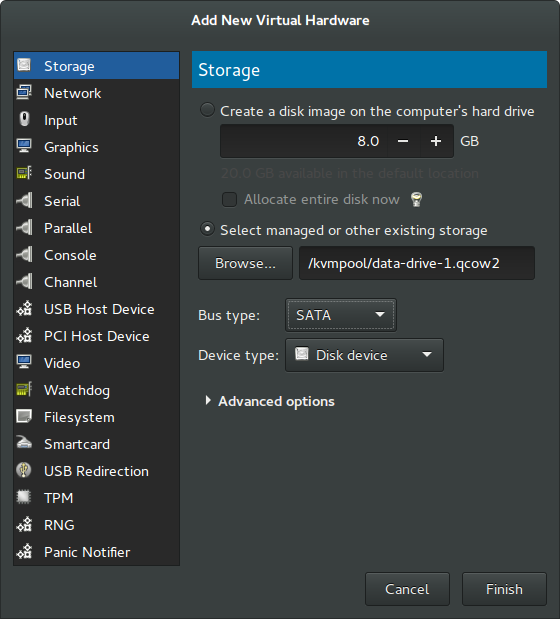The image size is (560, 619).
Task: Select the Video label
Action: (62, 363)
